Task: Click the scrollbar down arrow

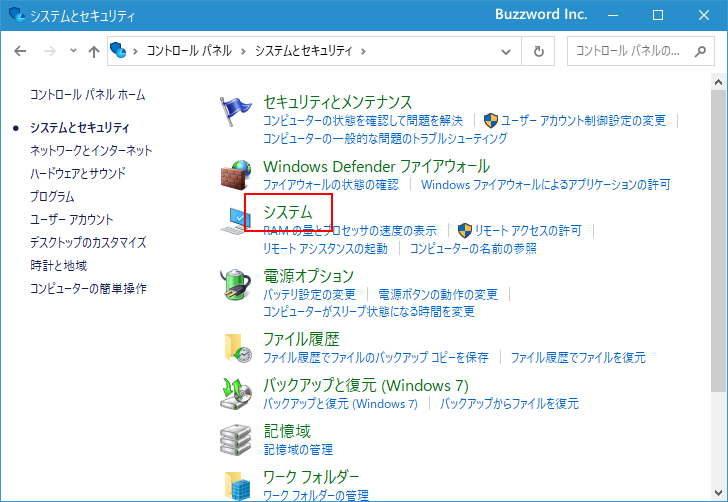Action: click(718, 493)
